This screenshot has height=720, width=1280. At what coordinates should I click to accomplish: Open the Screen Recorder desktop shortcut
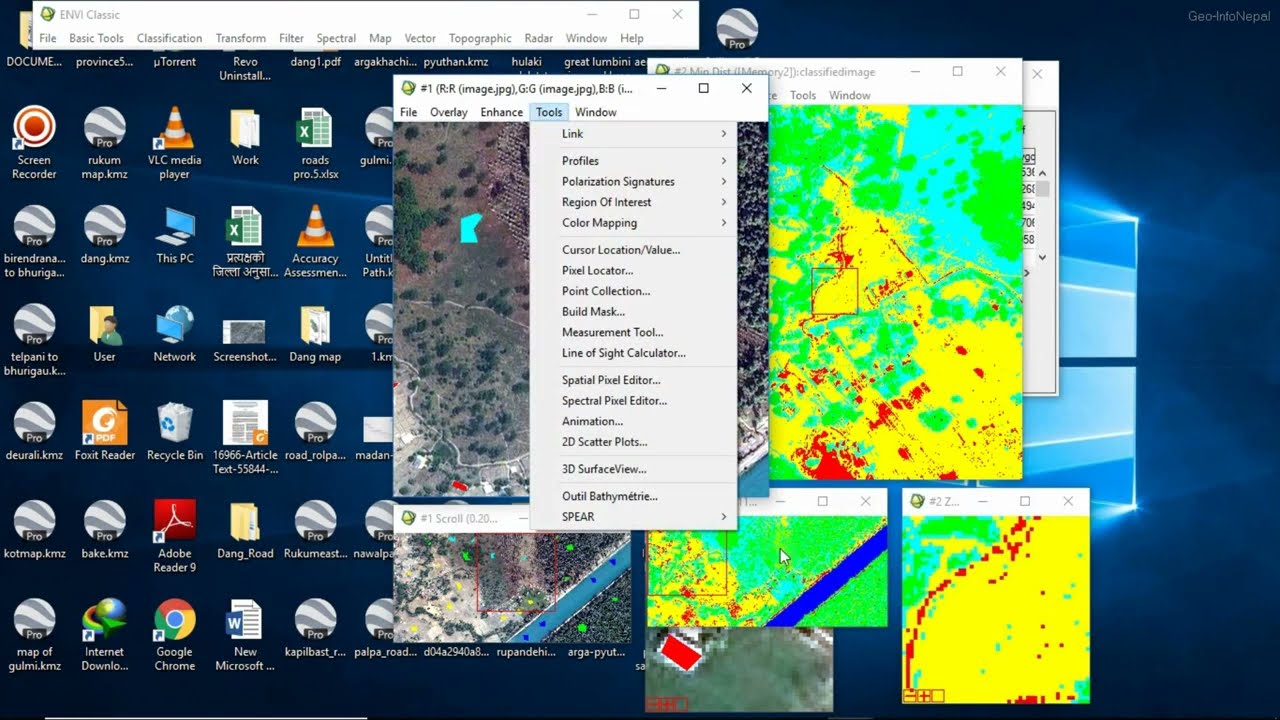(34, 143)
